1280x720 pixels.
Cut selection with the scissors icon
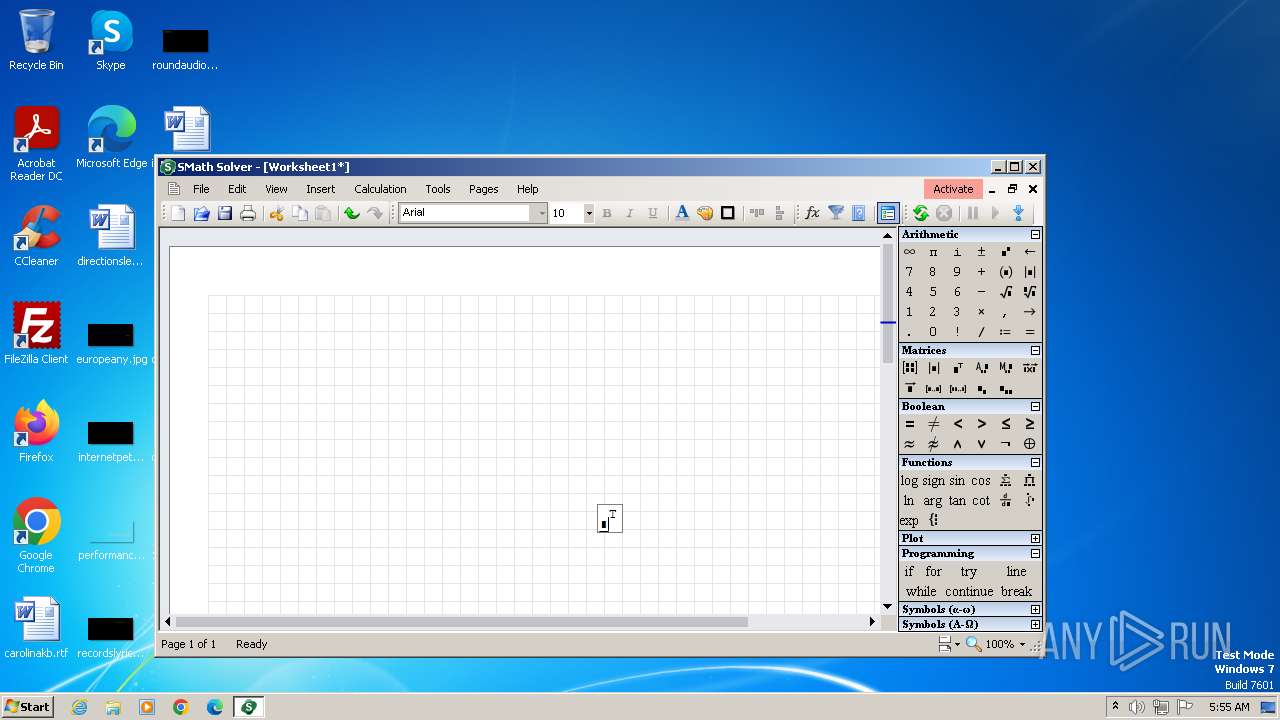coord(277,213)
